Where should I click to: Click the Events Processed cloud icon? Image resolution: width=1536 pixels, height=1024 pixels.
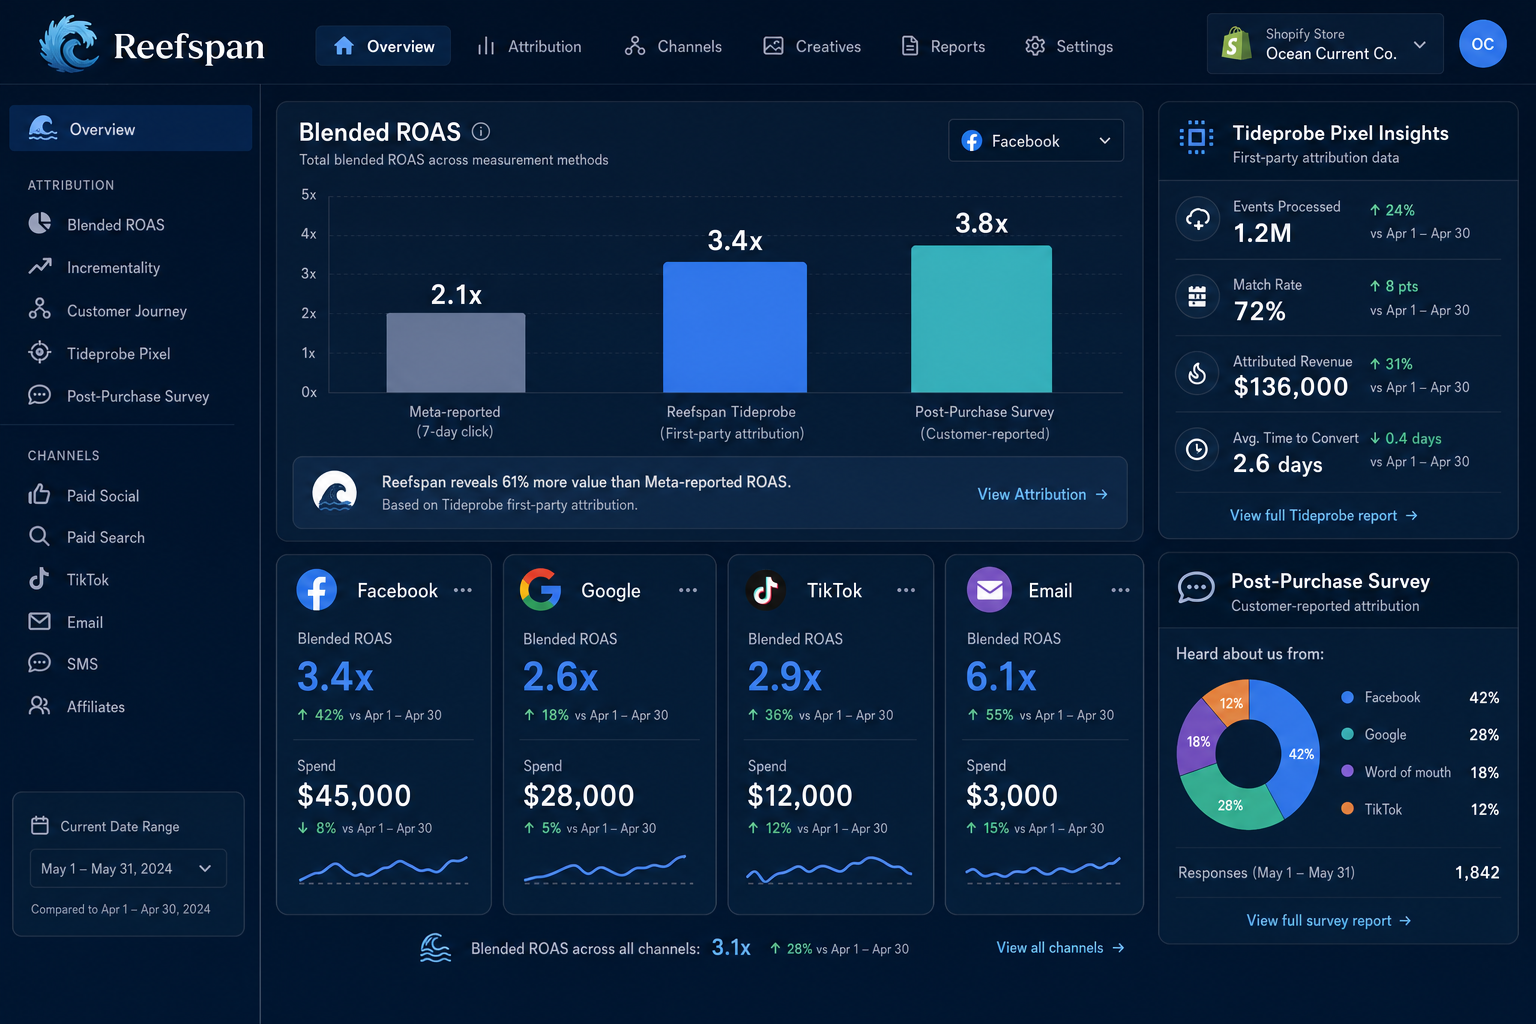tap(1197, 219)
